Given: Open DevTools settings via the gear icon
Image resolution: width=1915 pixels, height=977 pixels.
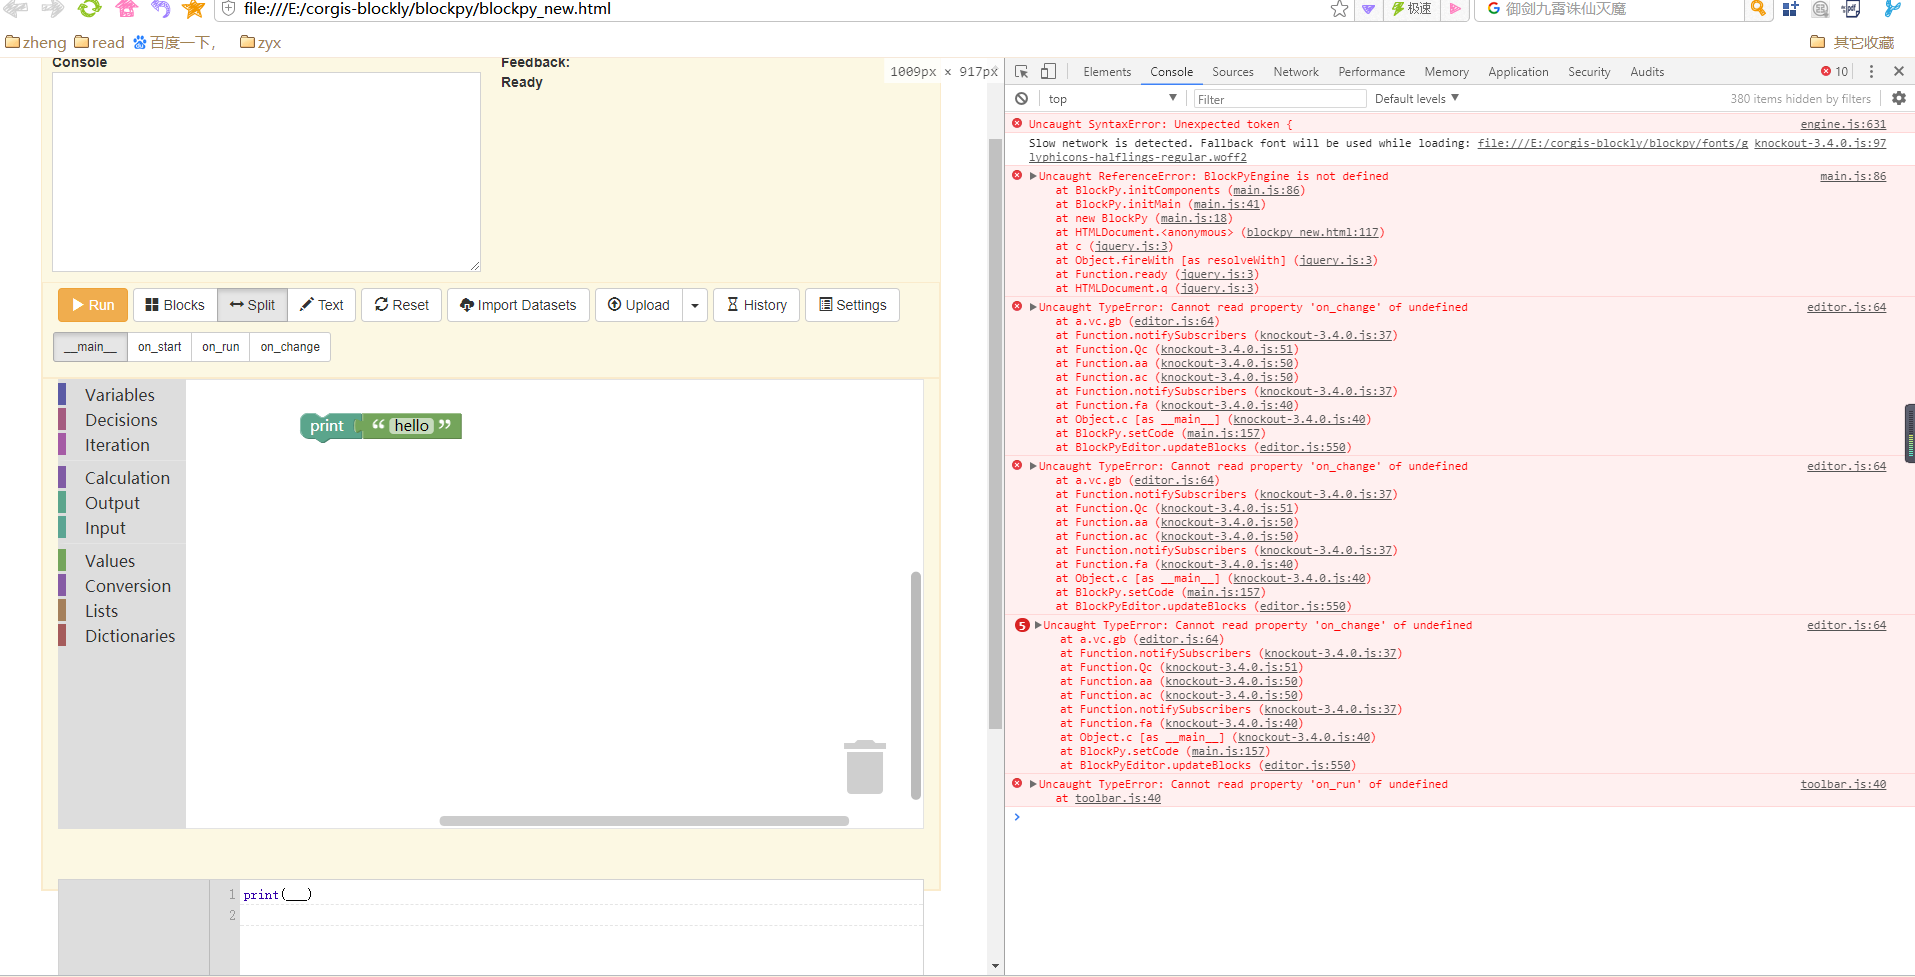Looking at the screenshot, I should [x=1899, y=98].
